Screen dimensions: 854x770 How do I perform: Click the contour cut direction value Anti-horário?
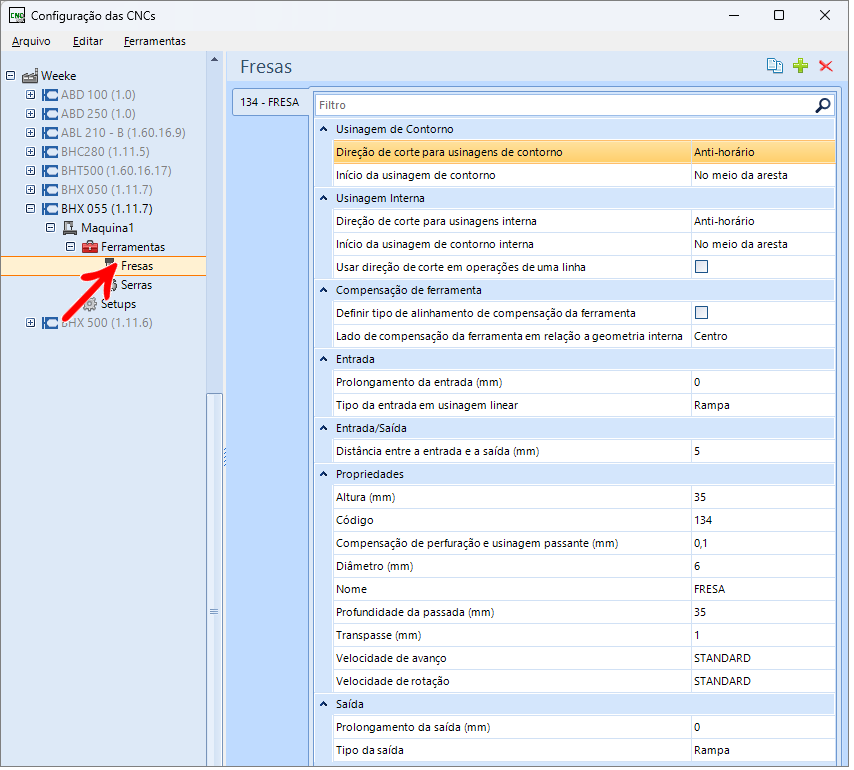tap(762, 152)
